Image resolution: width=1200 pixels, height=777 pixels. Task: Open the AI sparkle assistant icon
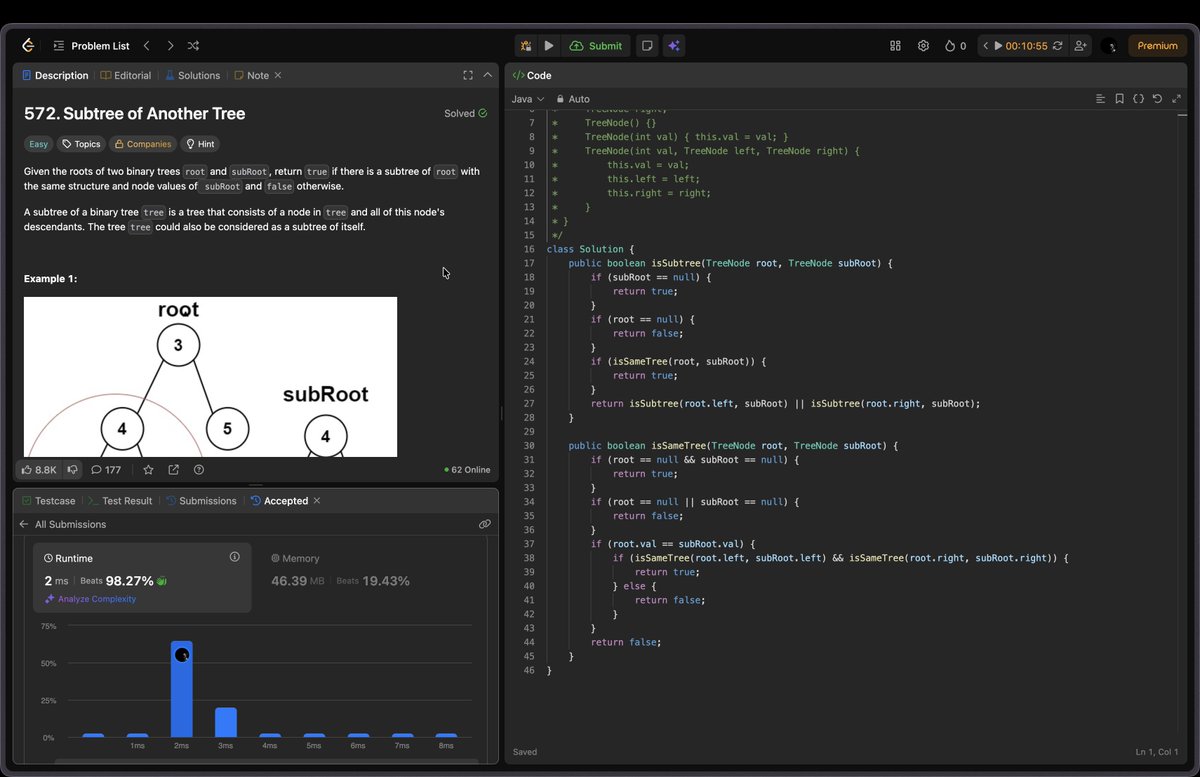[674, 46]
